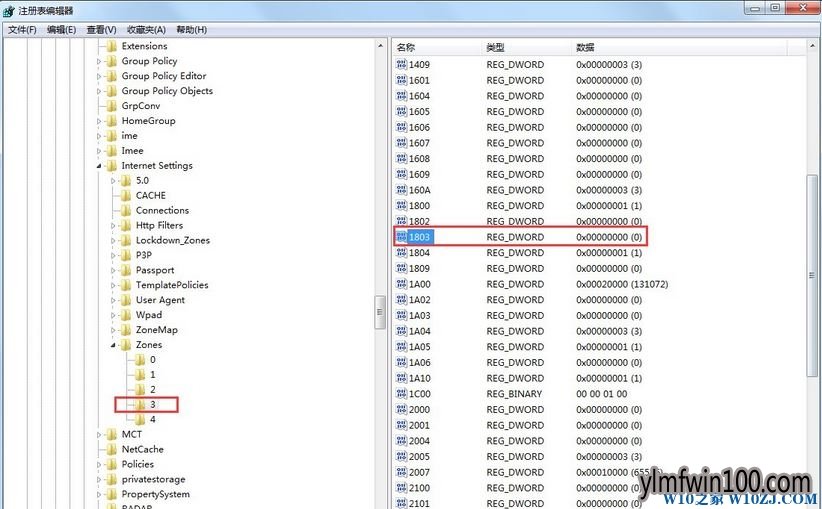Screen dimensions: 822x509
Task: Select the Extensions folder icon
Action: pyautogui.click(x=111, y=46)
